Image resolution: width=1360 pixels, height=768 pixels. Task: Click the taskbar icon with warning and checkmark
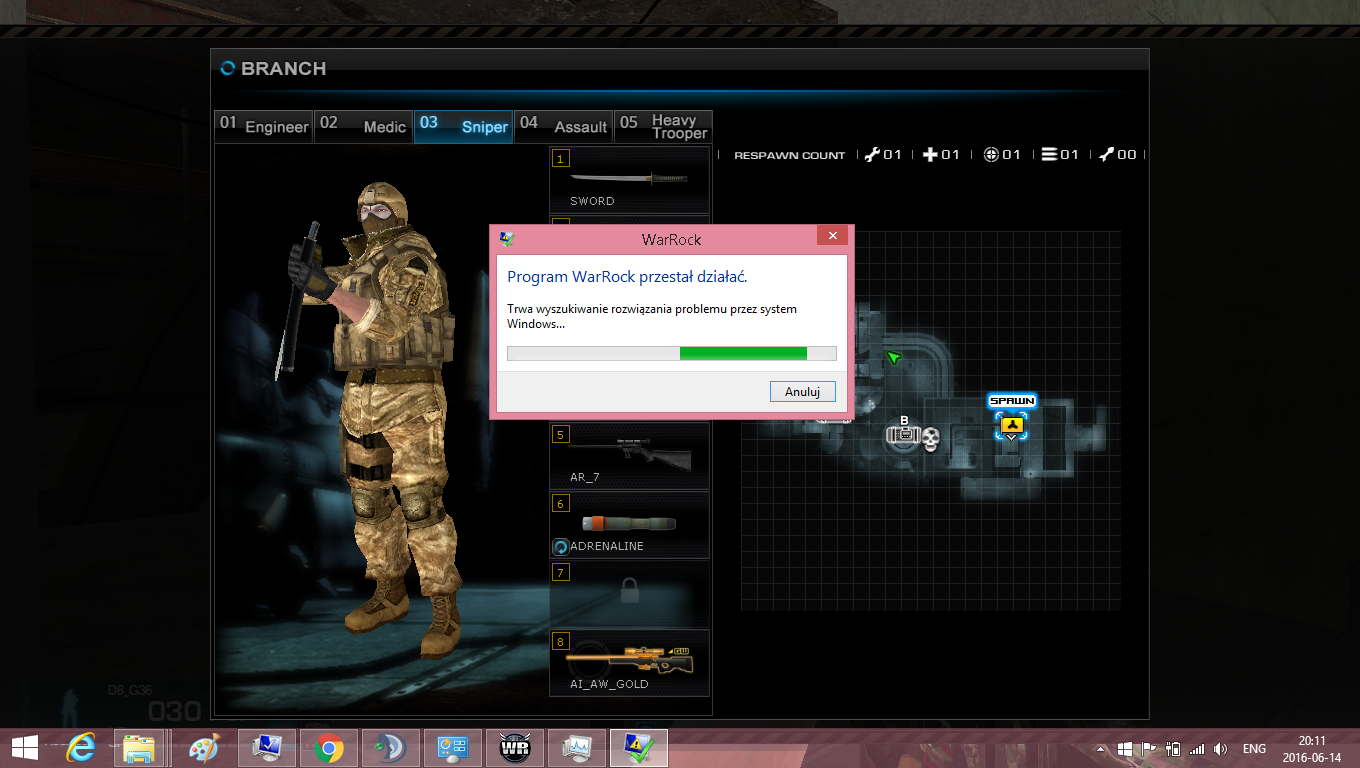pyautogui.click(x=638, y=748)
